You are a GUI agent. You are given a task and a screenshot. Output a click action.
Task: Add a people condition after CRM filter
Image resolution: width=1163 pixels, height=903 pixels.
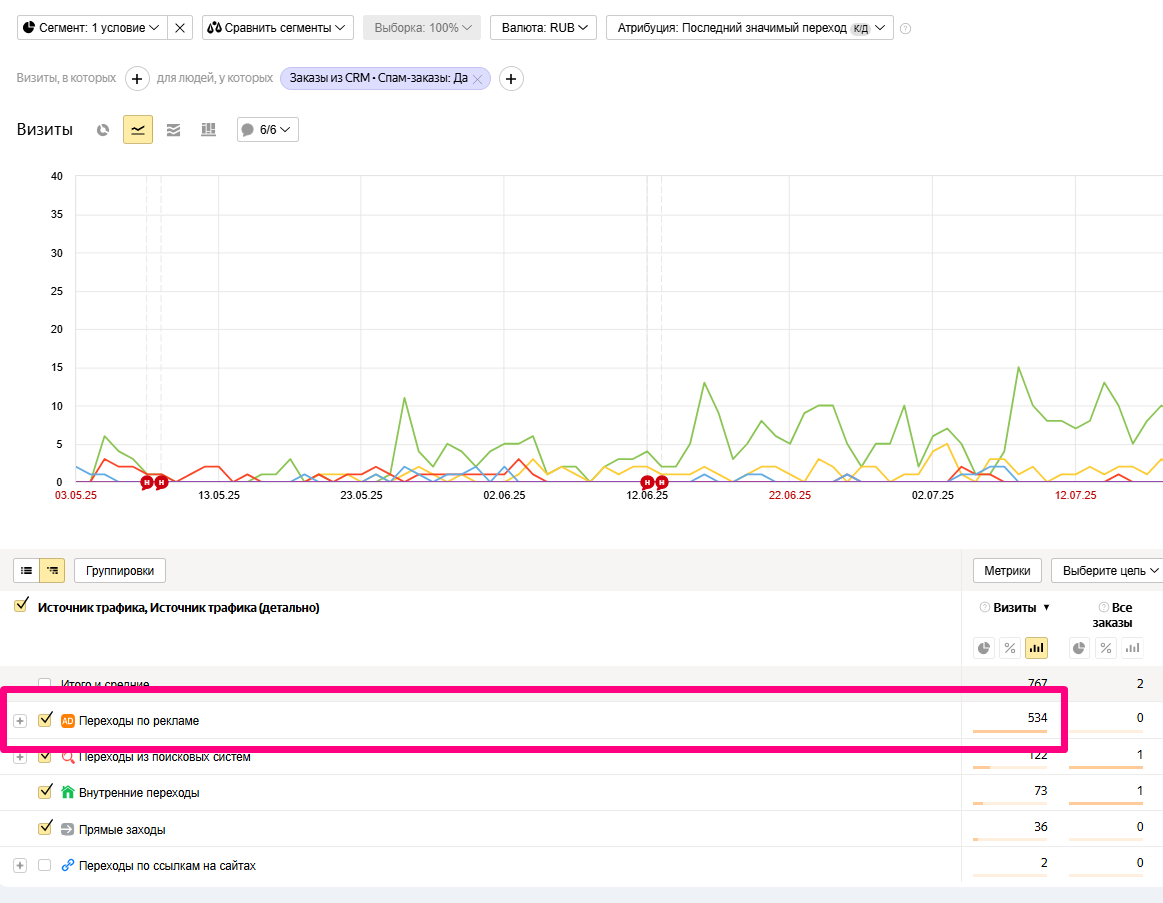pyautogui.click(x=511, y=78)
